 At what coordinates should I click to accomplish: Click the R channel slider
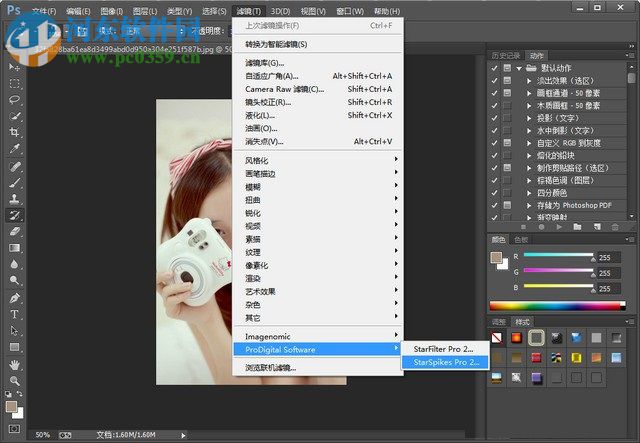(x=558, y=256)
